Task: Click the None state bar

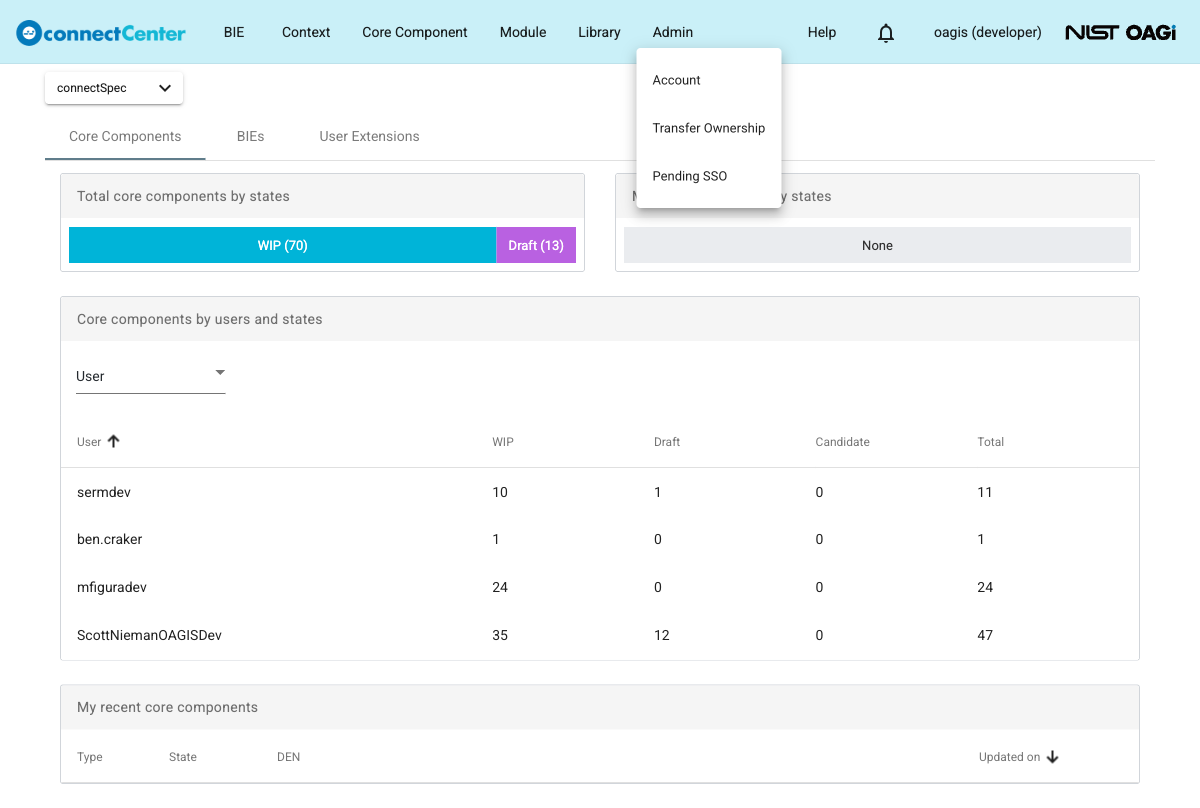Action: click(877, 245)
